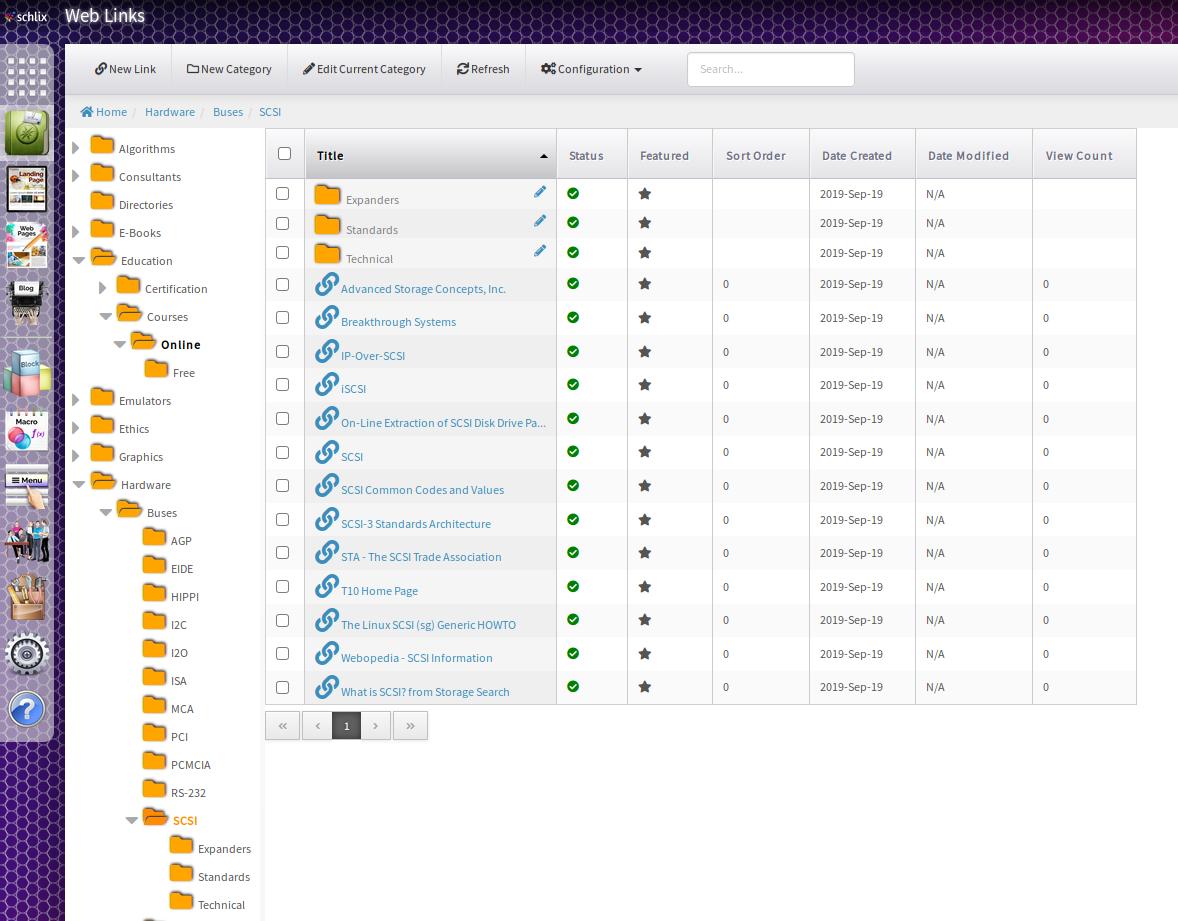
Task: Open the Menu app icon
Action: (27, 486)
